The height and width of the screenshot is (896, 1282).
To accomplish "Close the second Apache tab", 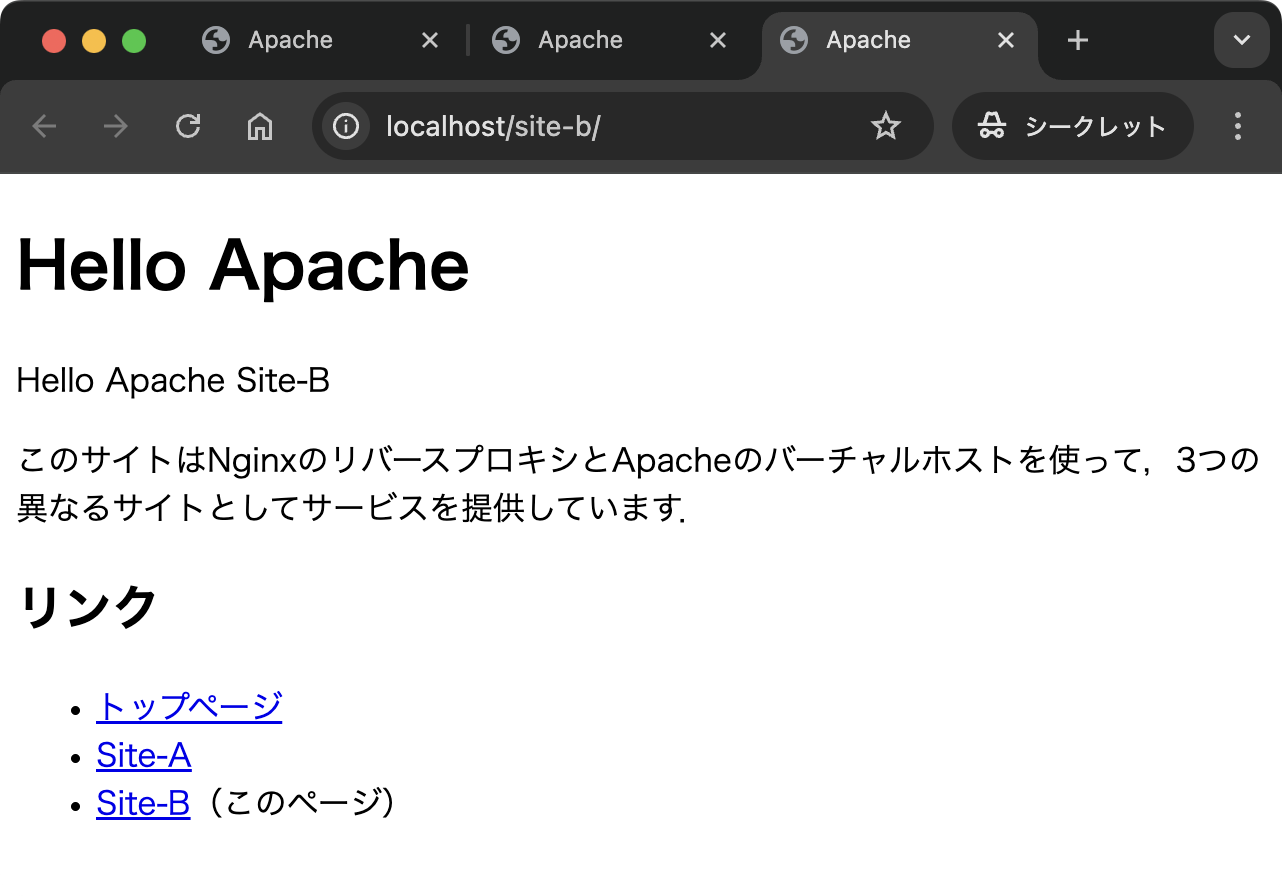I will coord(717,41).
